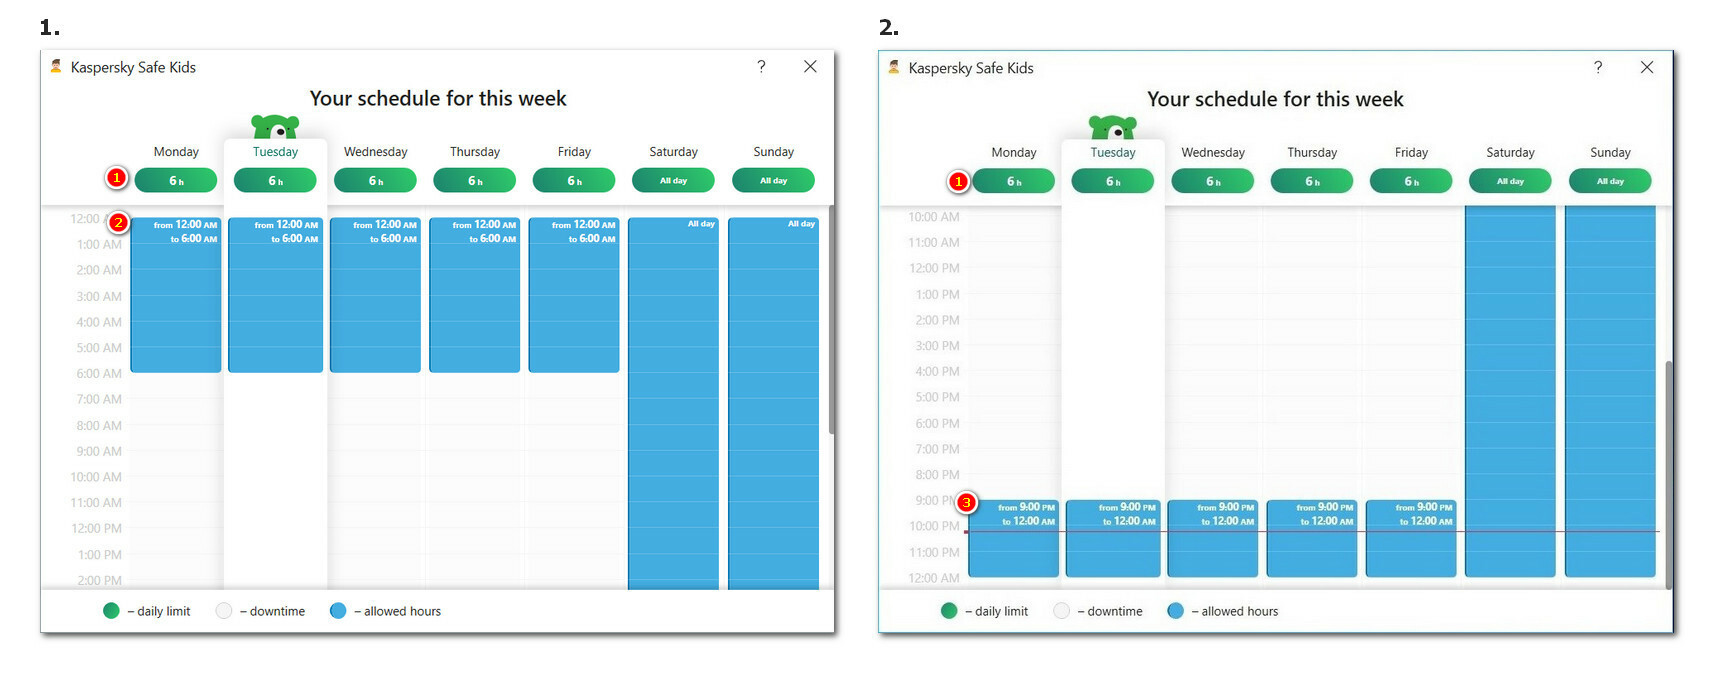
Task: Click the Kaspersky Safe Kids logo in the first window's title bar
Action: point(56,67)
